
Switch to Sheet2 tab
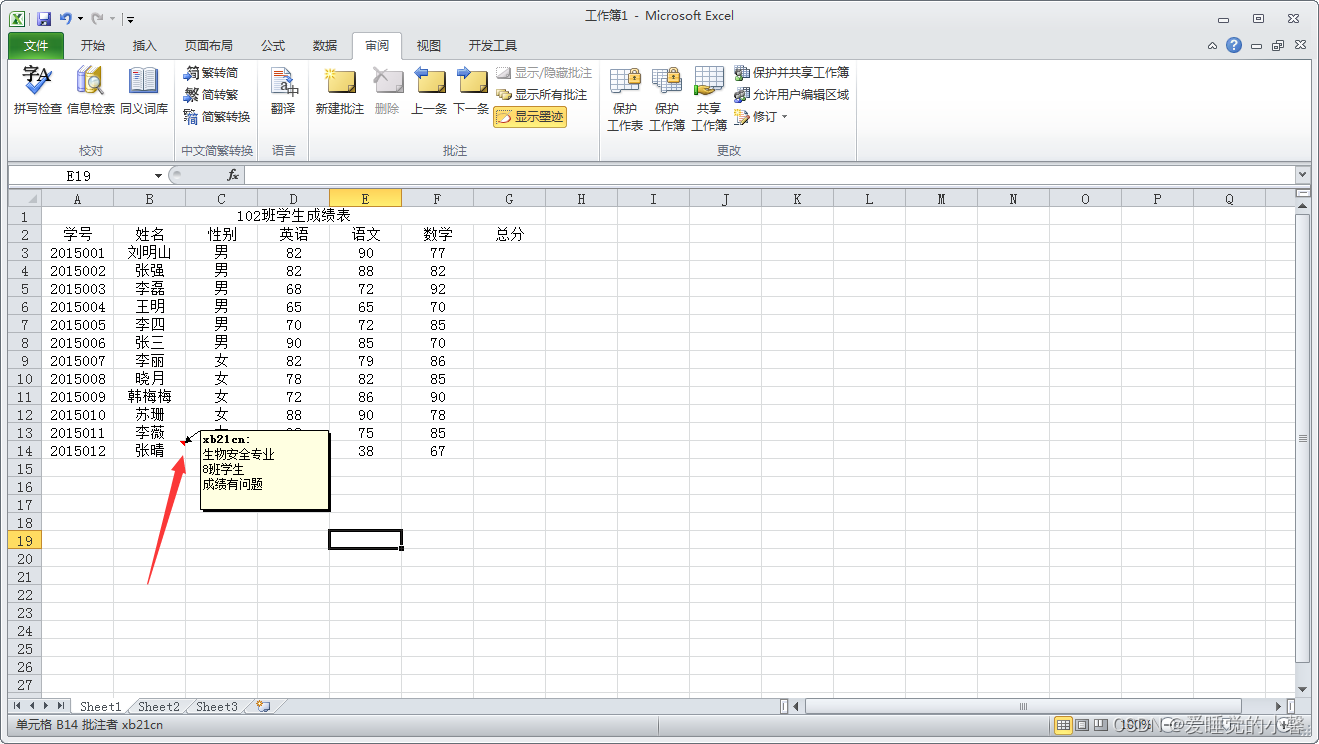(159, 706)
